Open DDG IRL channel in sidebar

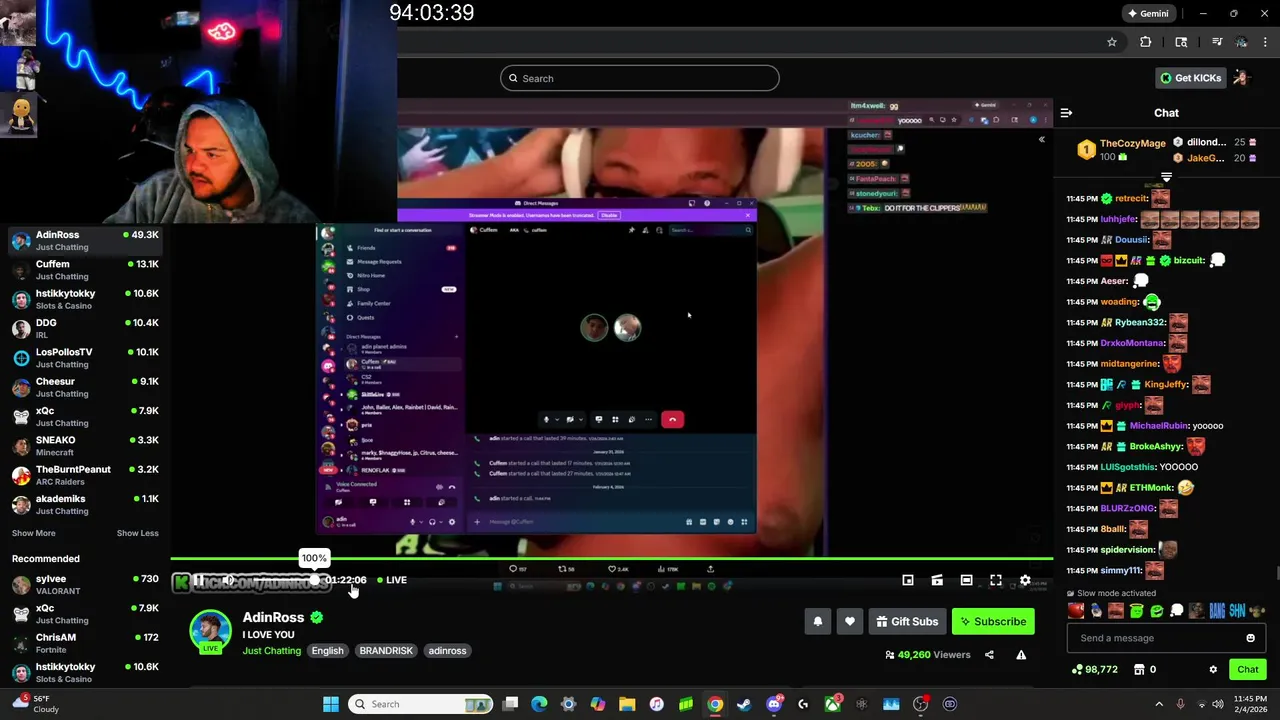coord(85,328)
